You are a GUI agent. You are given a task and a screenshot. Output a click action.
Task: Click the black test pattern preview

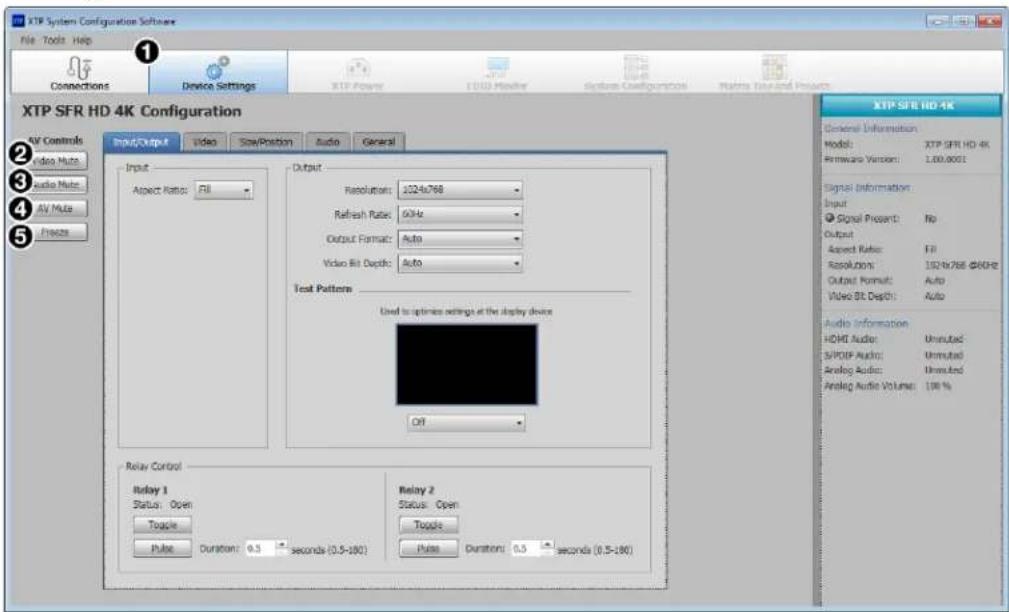[x=467, y=364]
